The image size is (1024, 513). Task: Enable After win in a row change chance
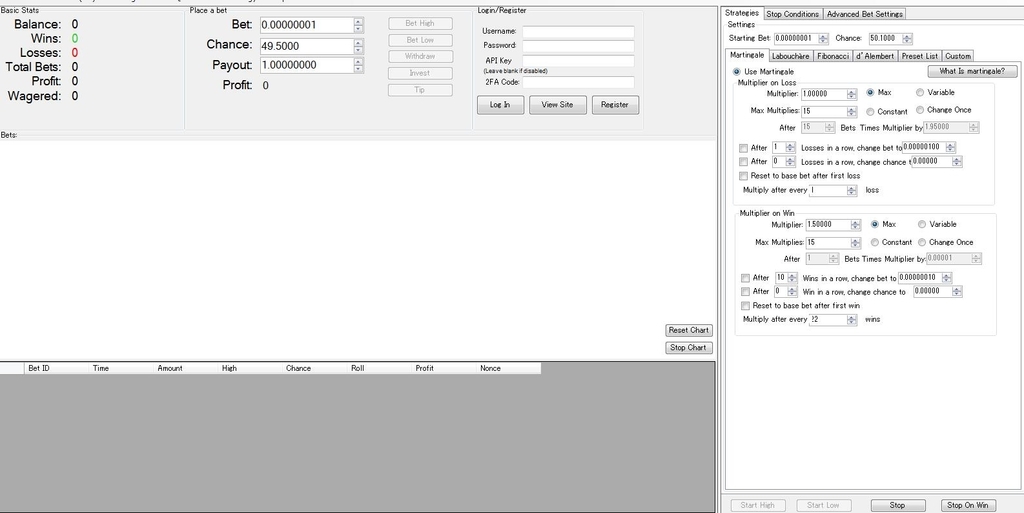pyautogui.click(x=745, y=291)
